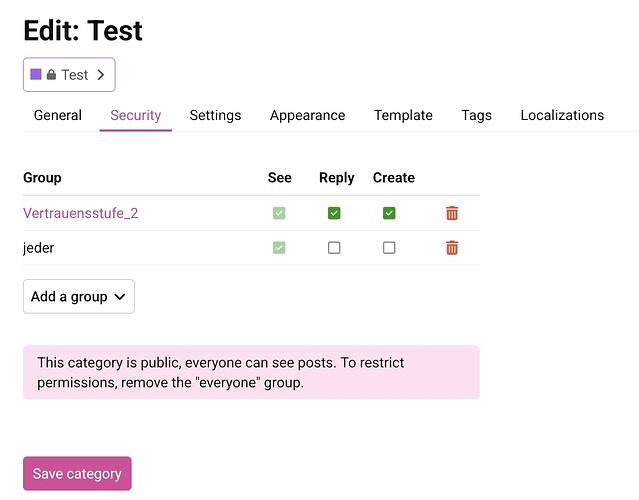The width and height of the screenshot is (639, 500).
Task: Click the Test category label in the badge
Action: (x=75, y=75)
